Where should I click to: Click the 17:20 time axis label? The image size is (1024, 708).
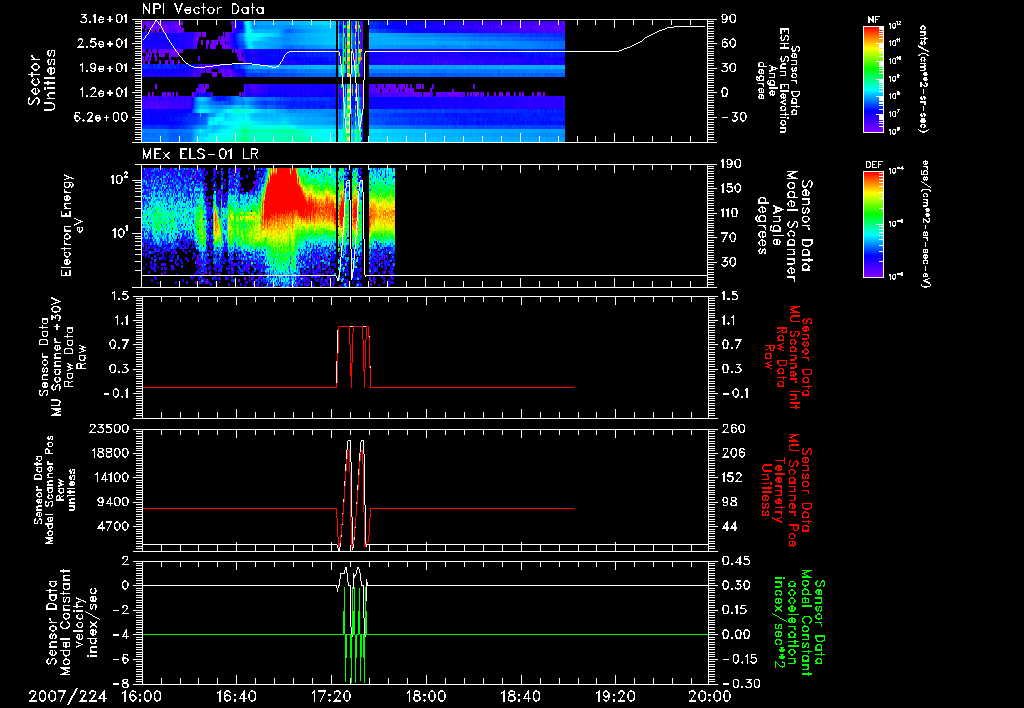pyautogui.click(x=331, y=696)
